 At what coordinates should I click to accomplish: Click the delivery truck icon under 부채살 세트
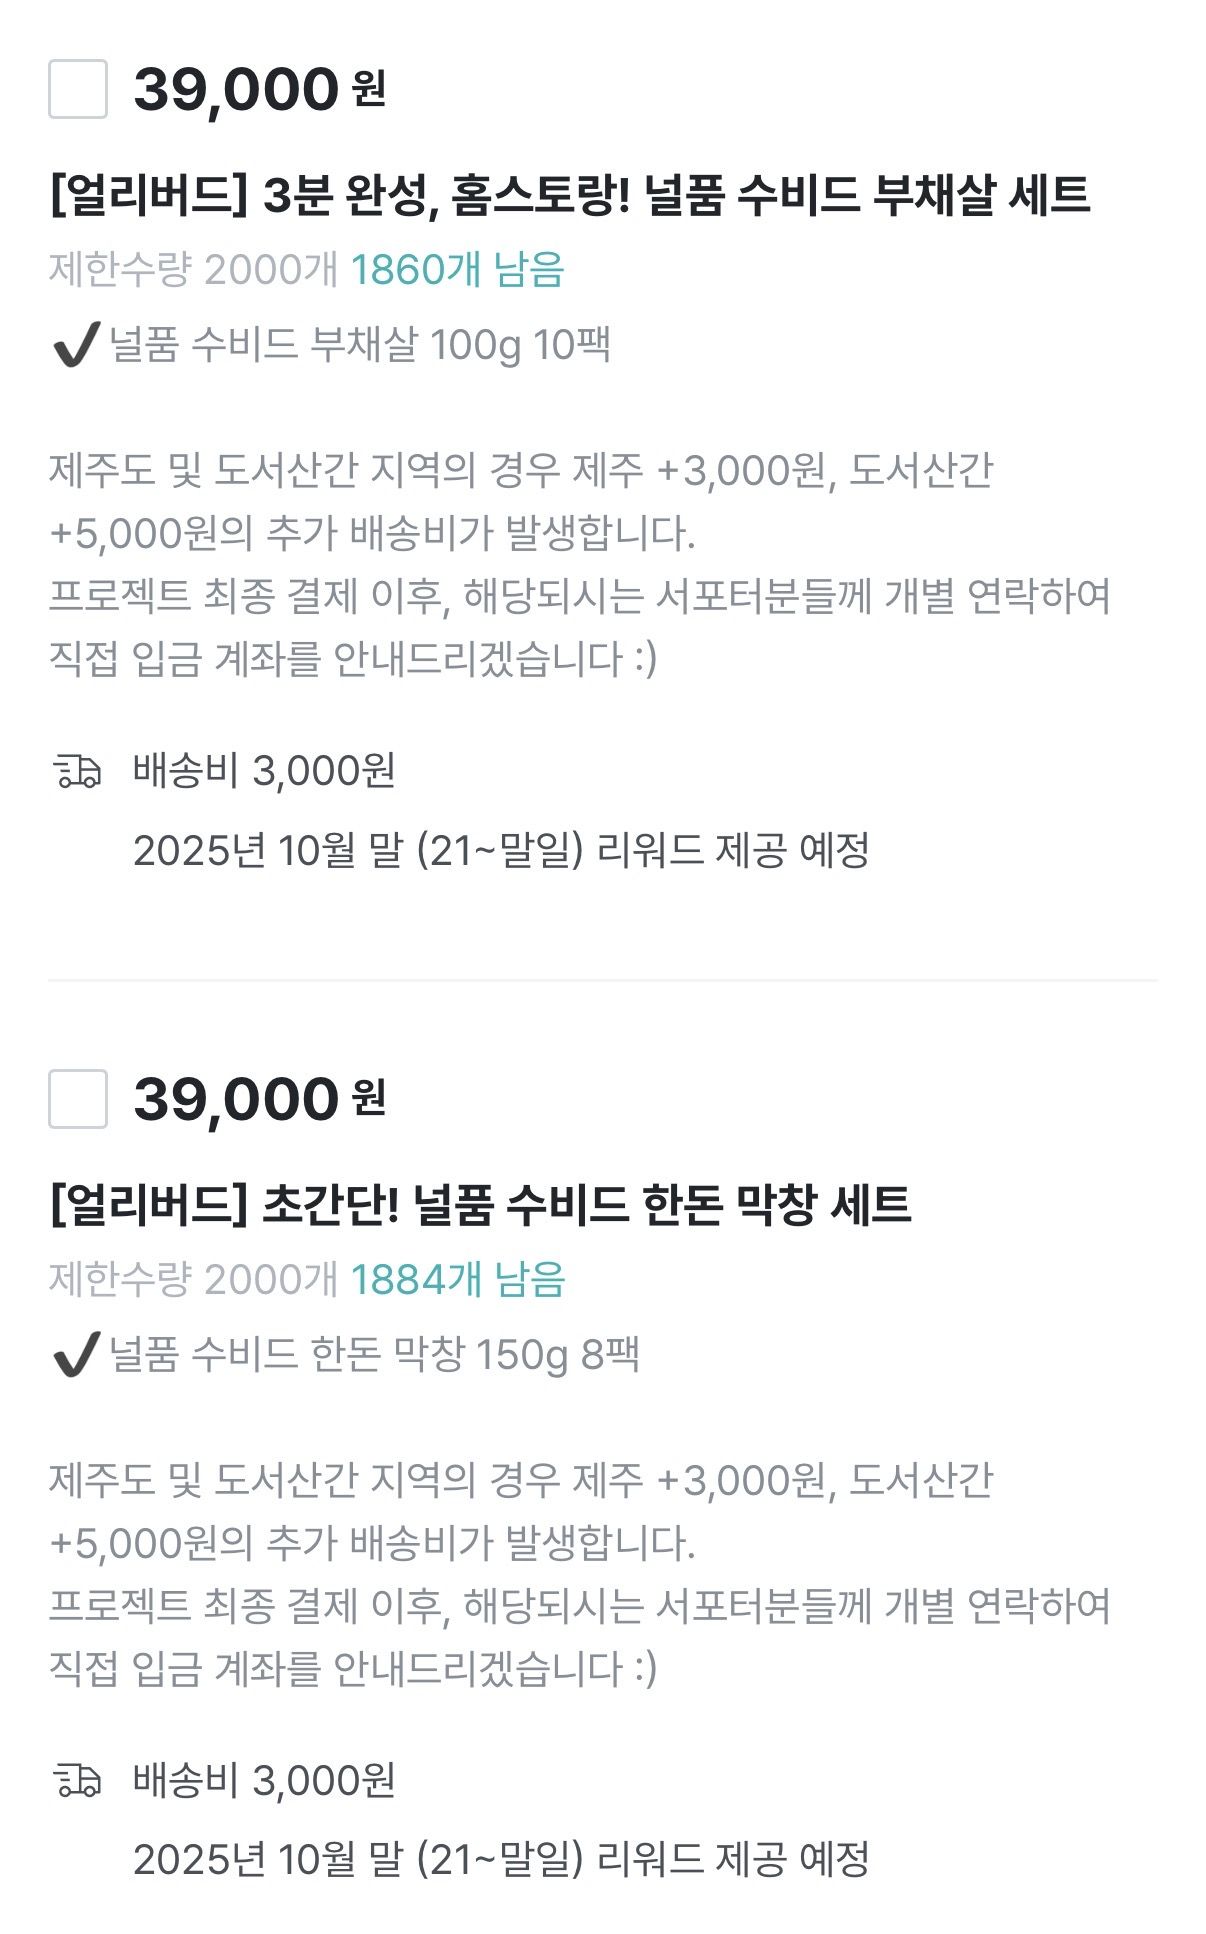click(x=77, y=772)
